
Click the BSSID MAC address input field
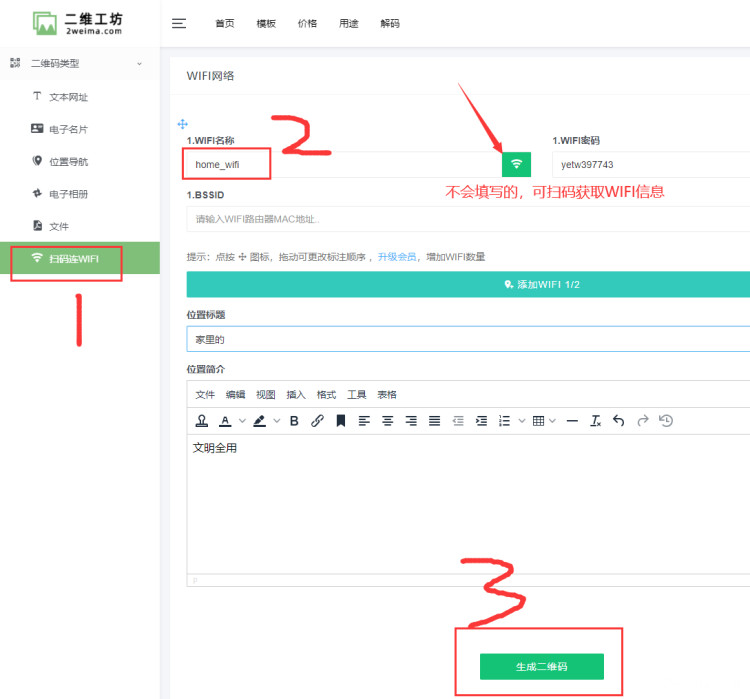[x=466, y=219]
